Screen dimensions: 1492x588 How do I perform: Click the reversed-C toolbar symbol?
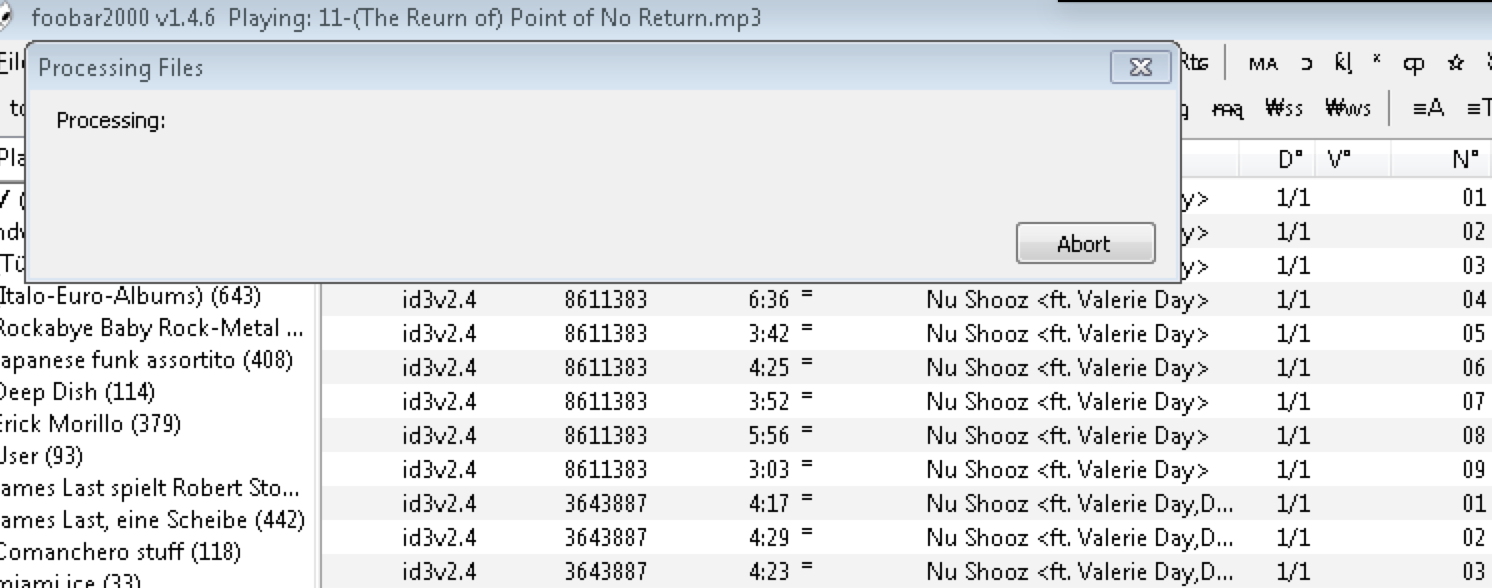click(x=1306, y=63)
